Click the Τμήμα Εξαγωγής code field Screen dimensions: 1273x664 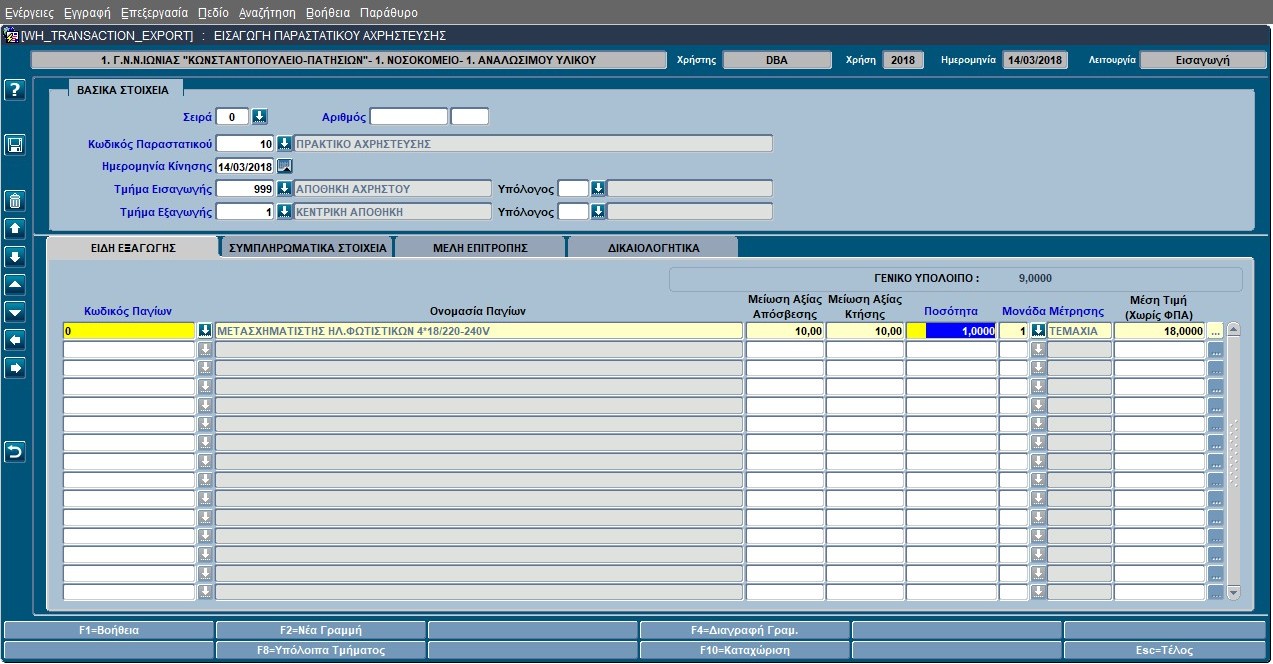tap(245, 211)
